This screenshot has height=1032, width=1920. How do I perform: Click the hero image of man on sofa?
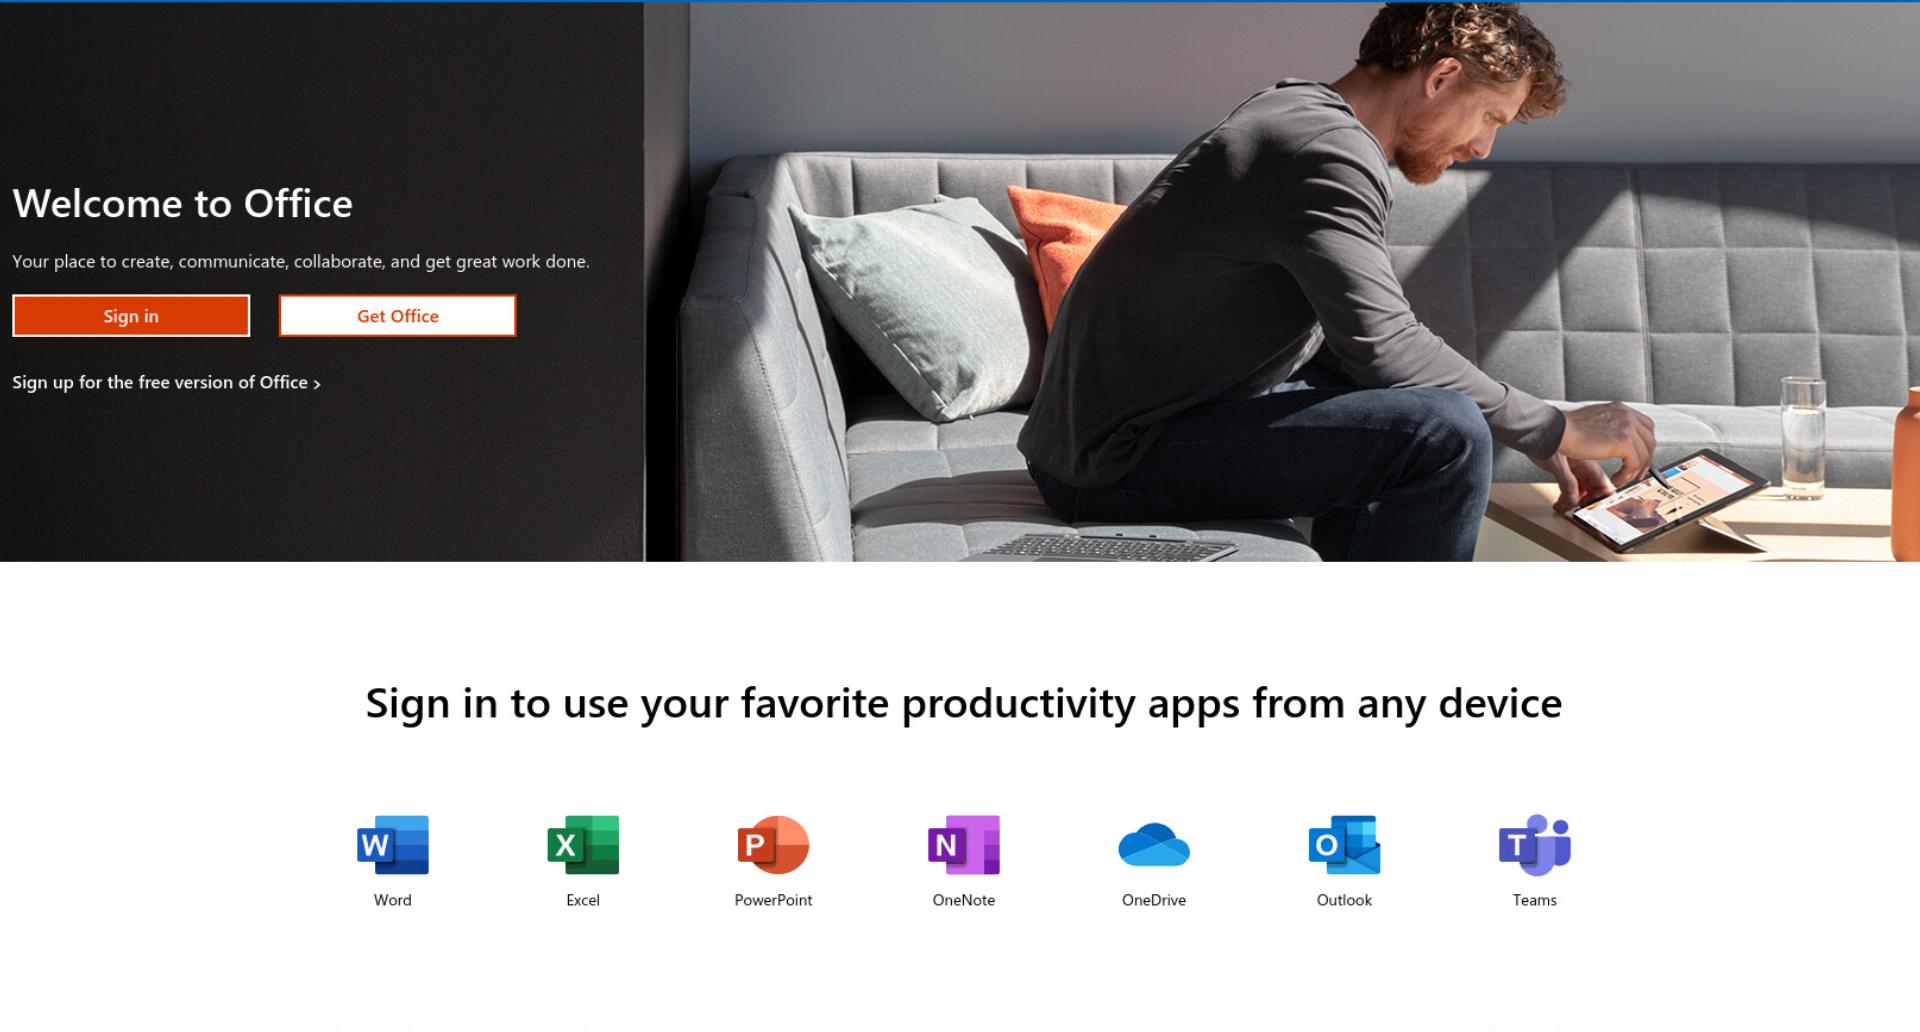click(x=1282, y=282)
